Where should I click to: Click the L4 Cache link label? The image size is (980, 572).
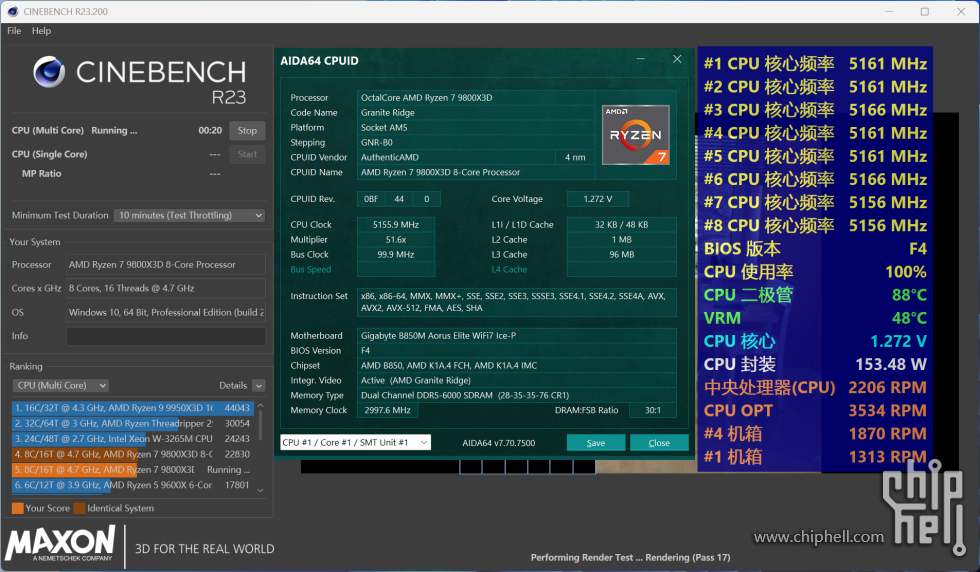509,269
